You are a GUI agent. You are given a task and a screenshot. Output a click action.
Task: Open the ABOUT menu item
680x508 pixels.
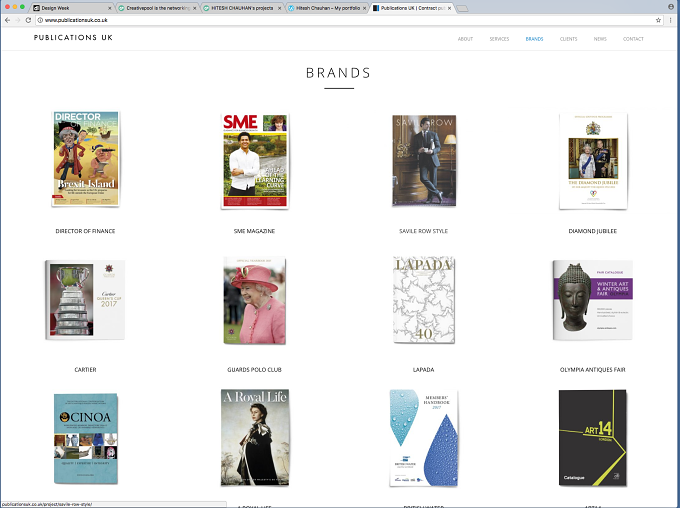click(465, 39)
